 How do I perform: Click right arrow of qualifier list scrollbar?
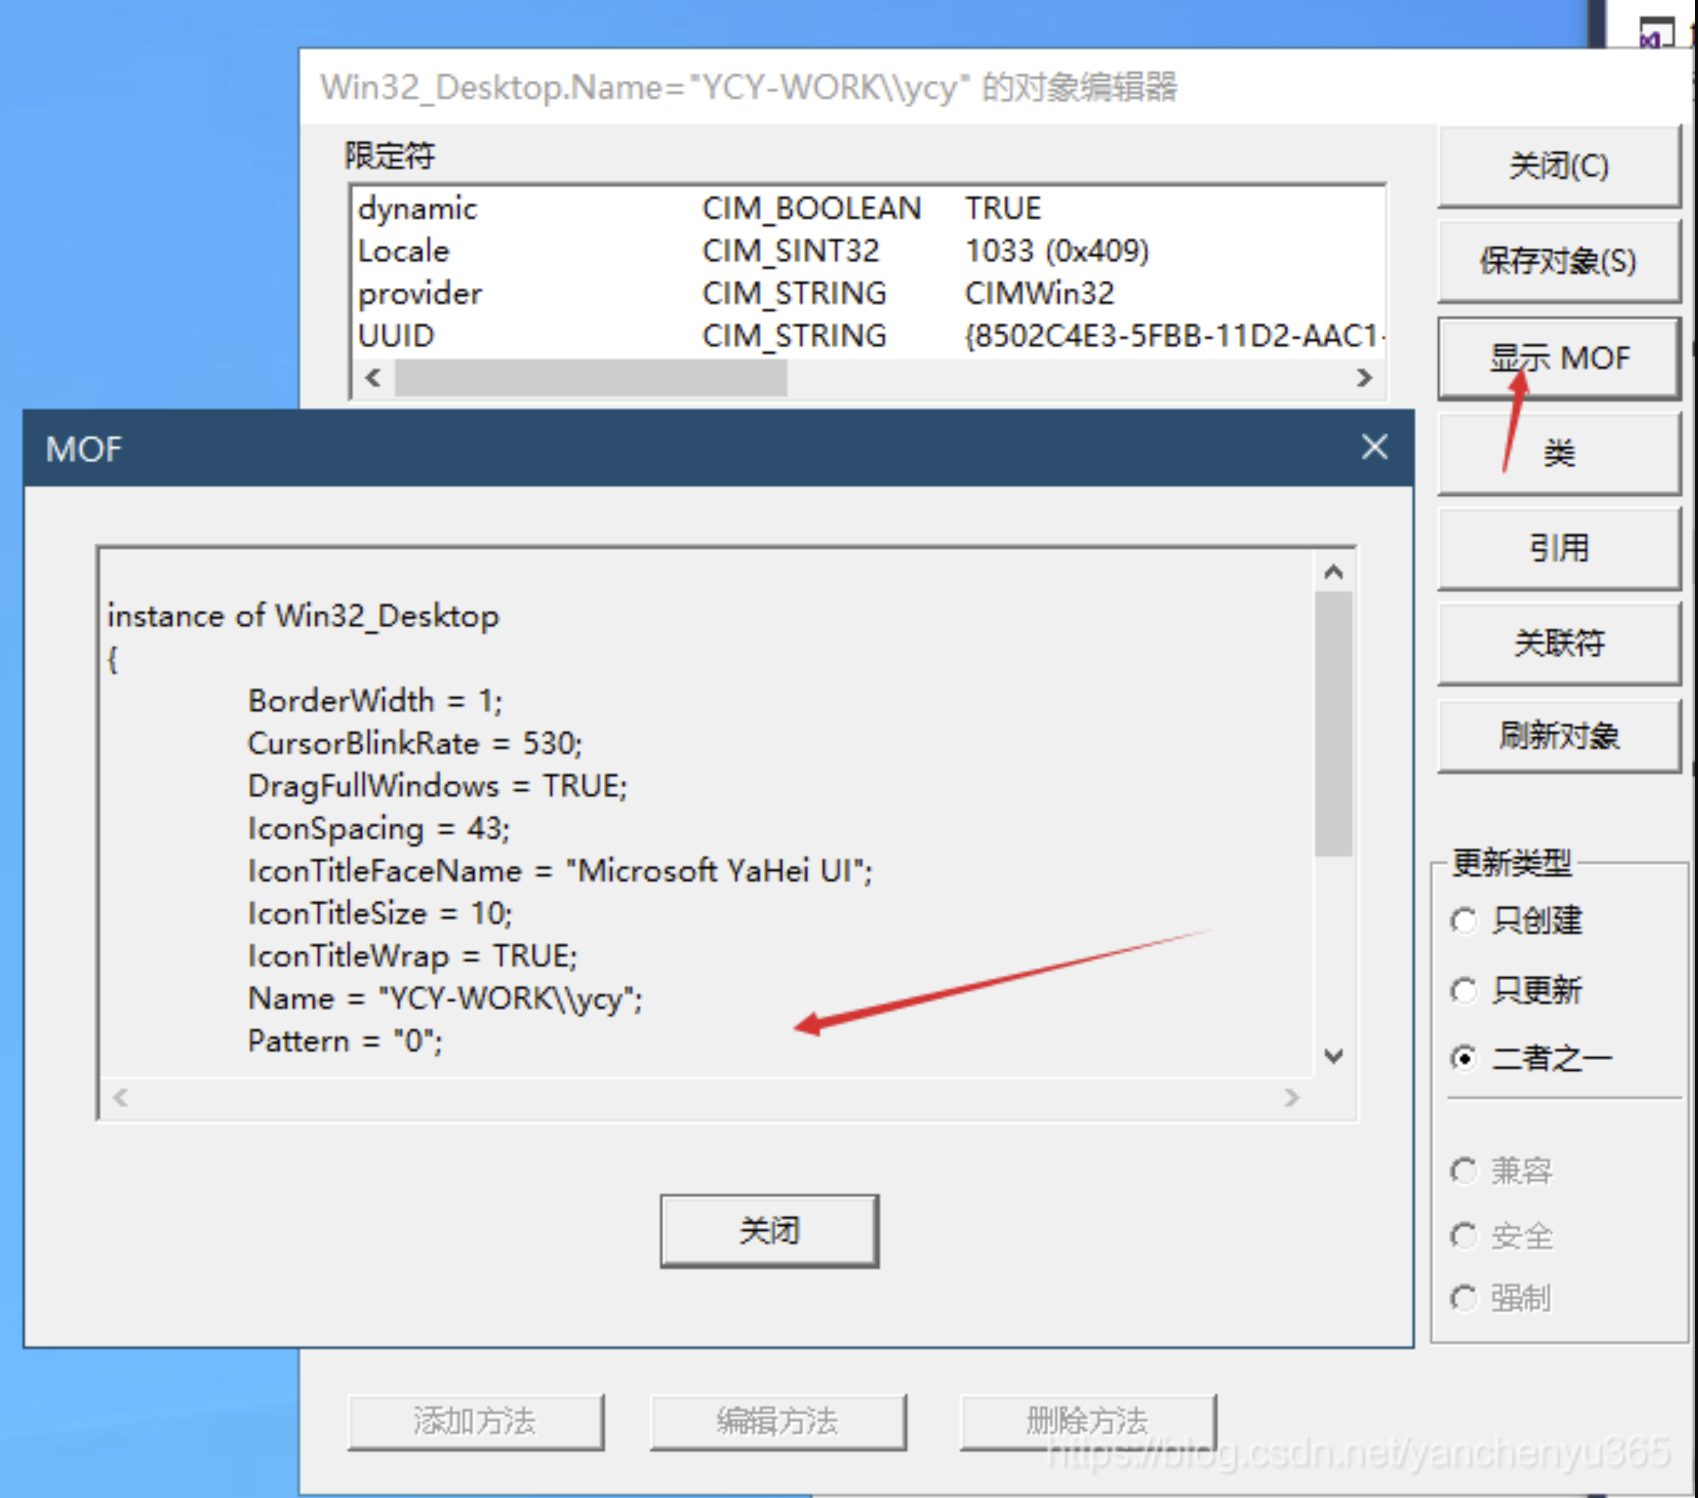coord(1365,378)
